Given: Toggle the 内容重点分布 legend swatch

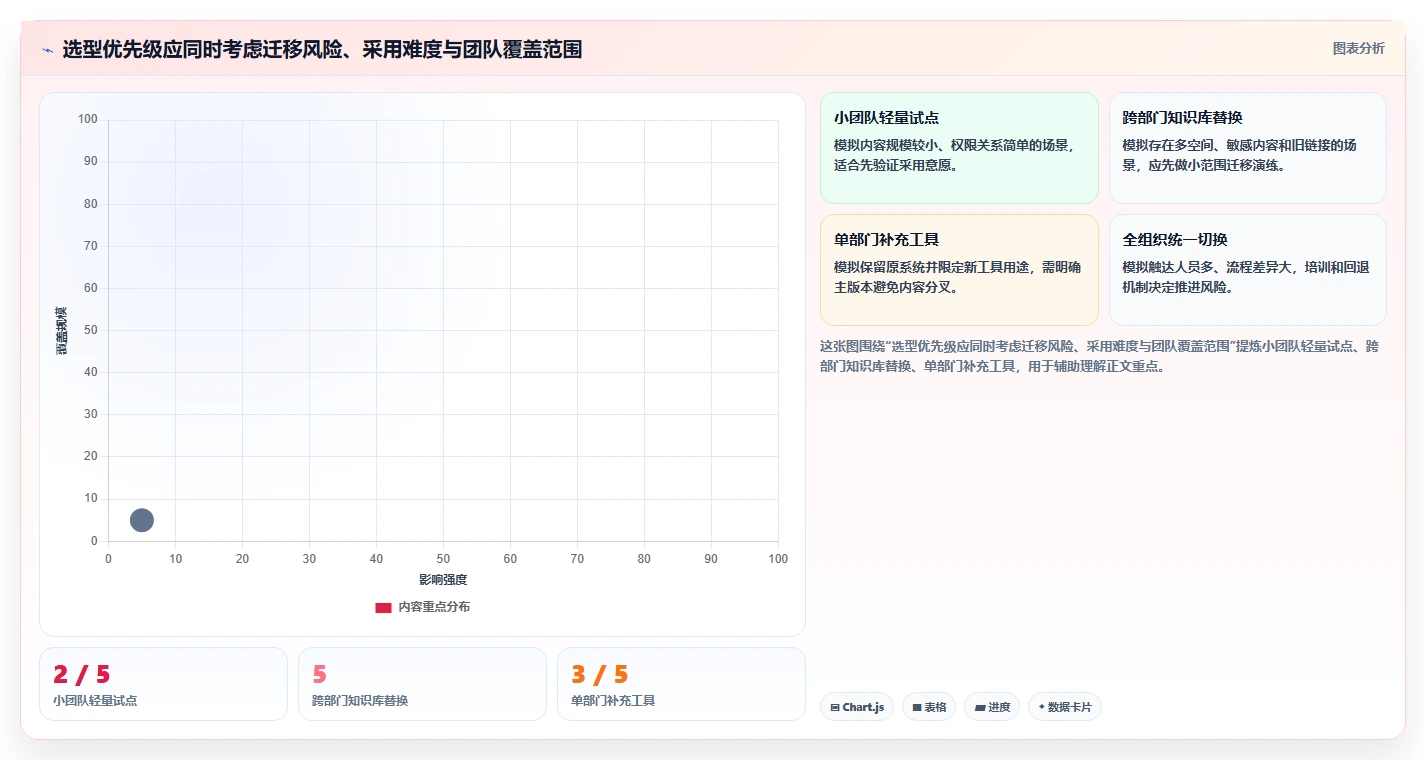Looking at the screenshot, I should coord(383,608).
